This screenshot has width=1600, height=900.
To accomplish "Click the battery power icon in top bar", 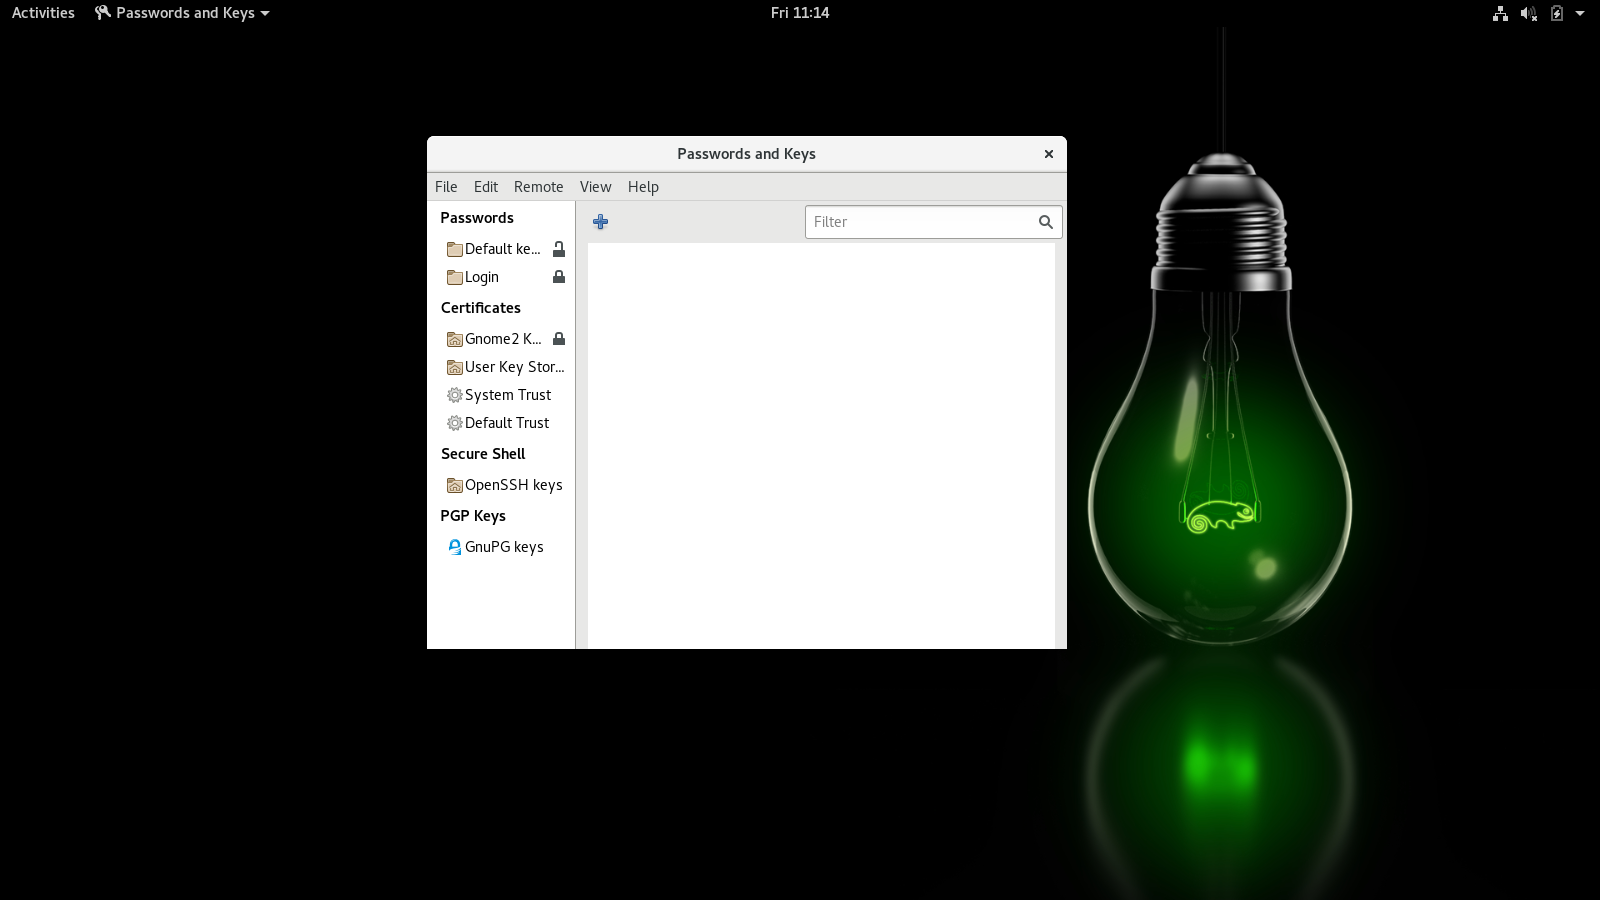I will [x=1556, y=13].
